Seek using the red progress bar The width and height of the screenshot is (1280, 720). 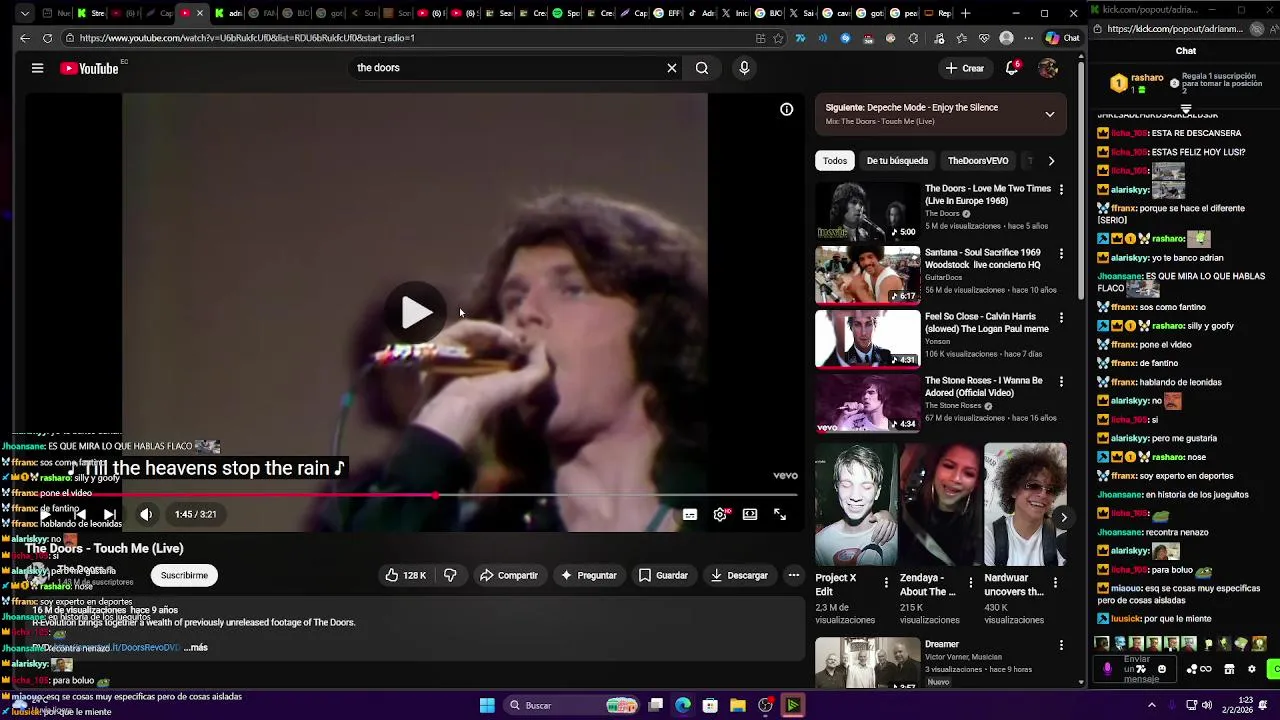pyautogui.click(x=415, y=495)
